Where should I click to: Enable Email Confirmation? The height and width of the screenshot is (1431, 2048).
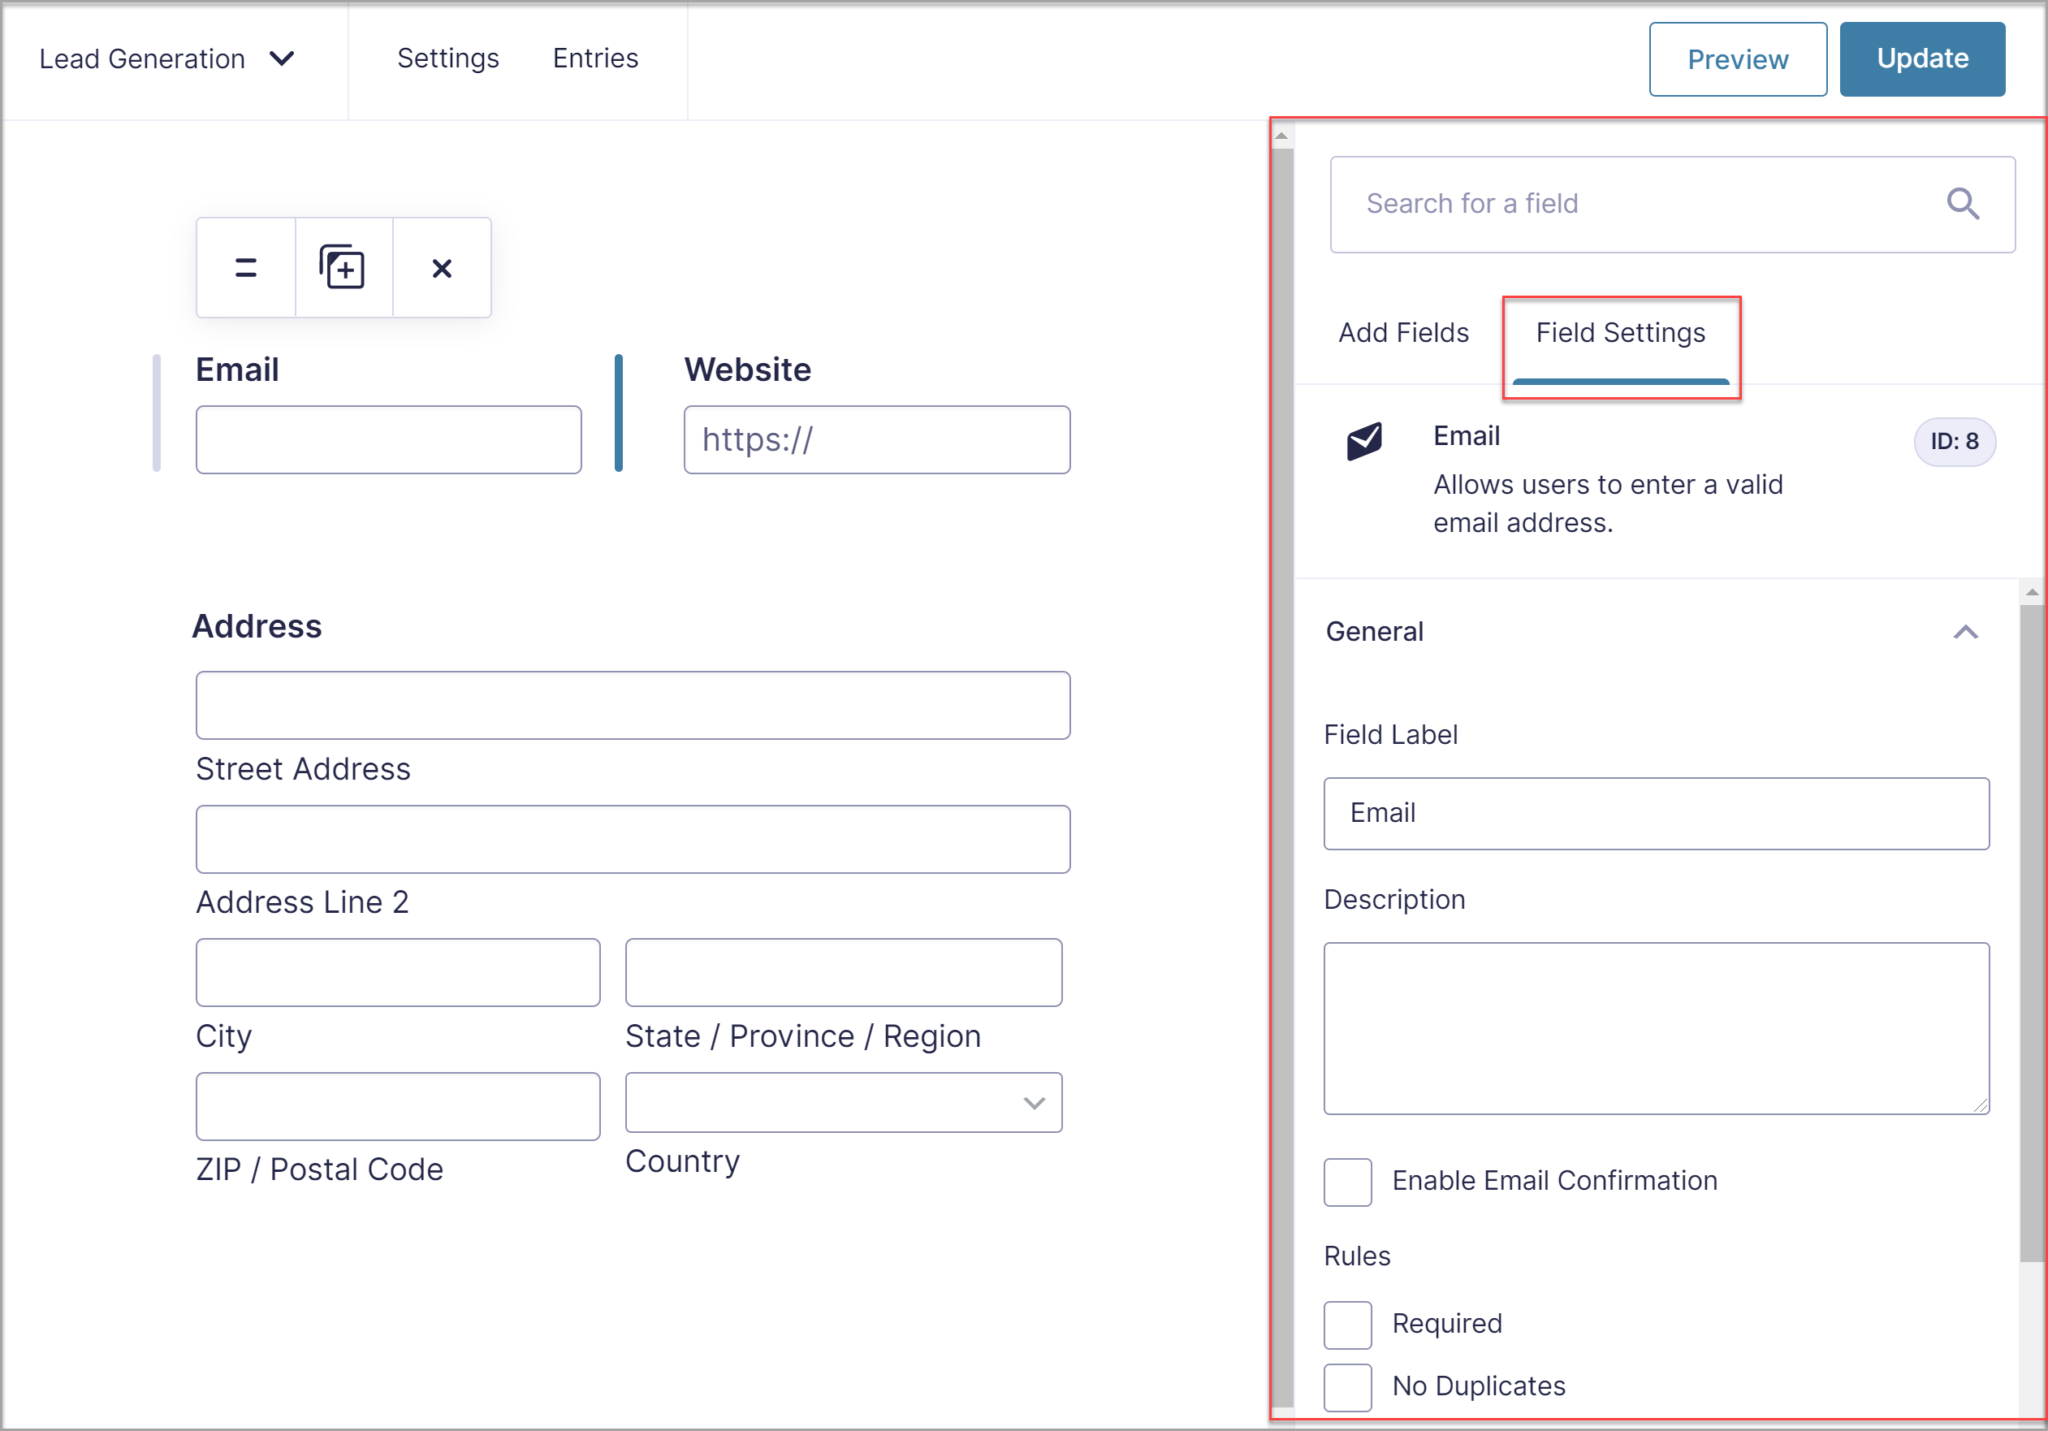coord(1347,1181)
